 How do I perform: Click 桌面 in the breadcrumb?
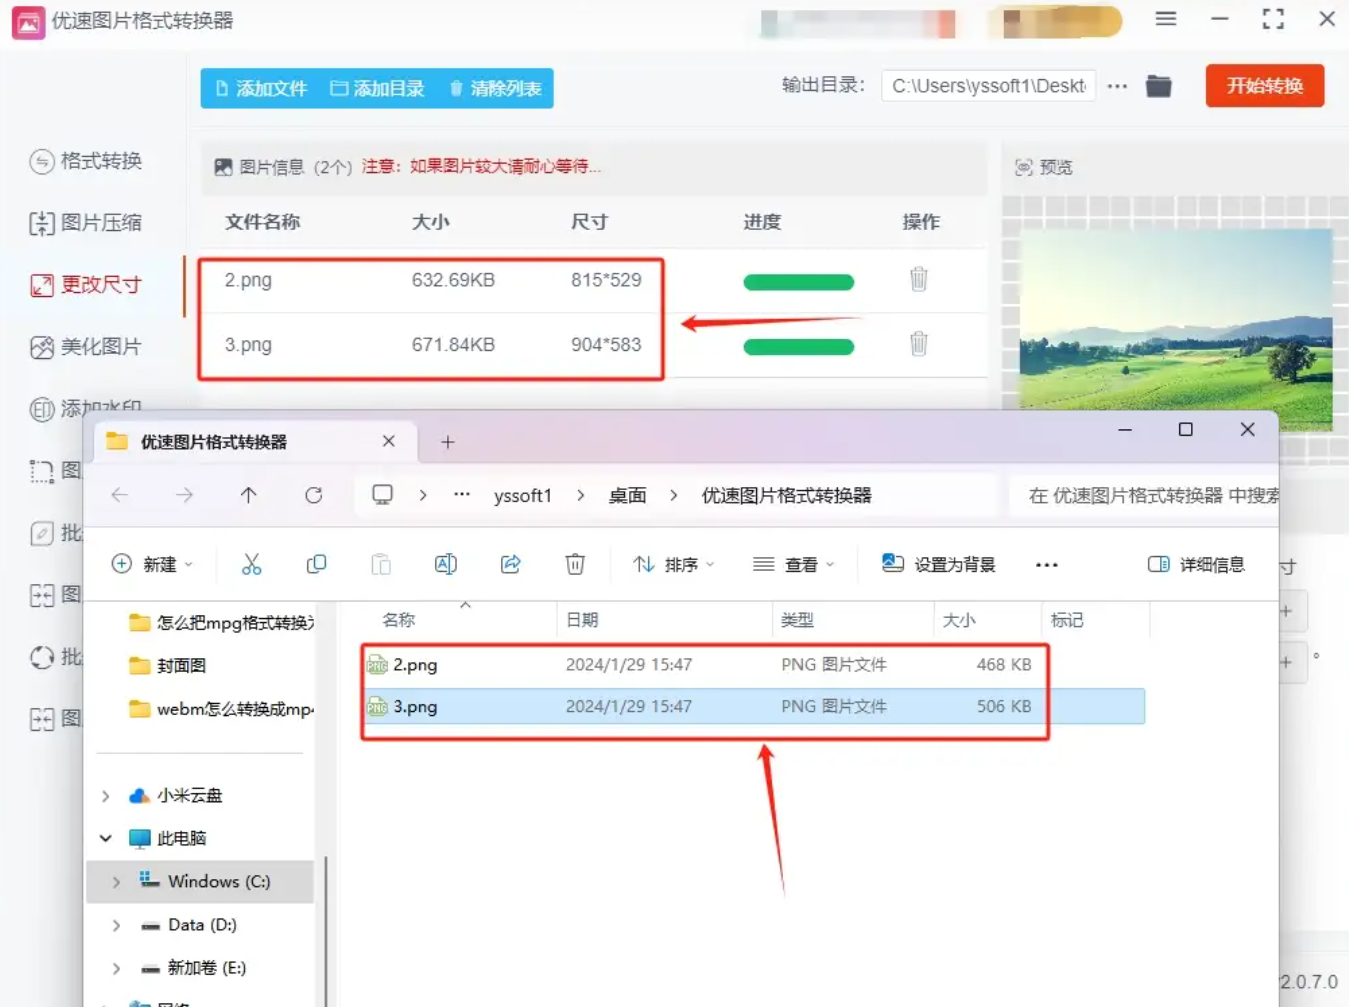[628, 496]
